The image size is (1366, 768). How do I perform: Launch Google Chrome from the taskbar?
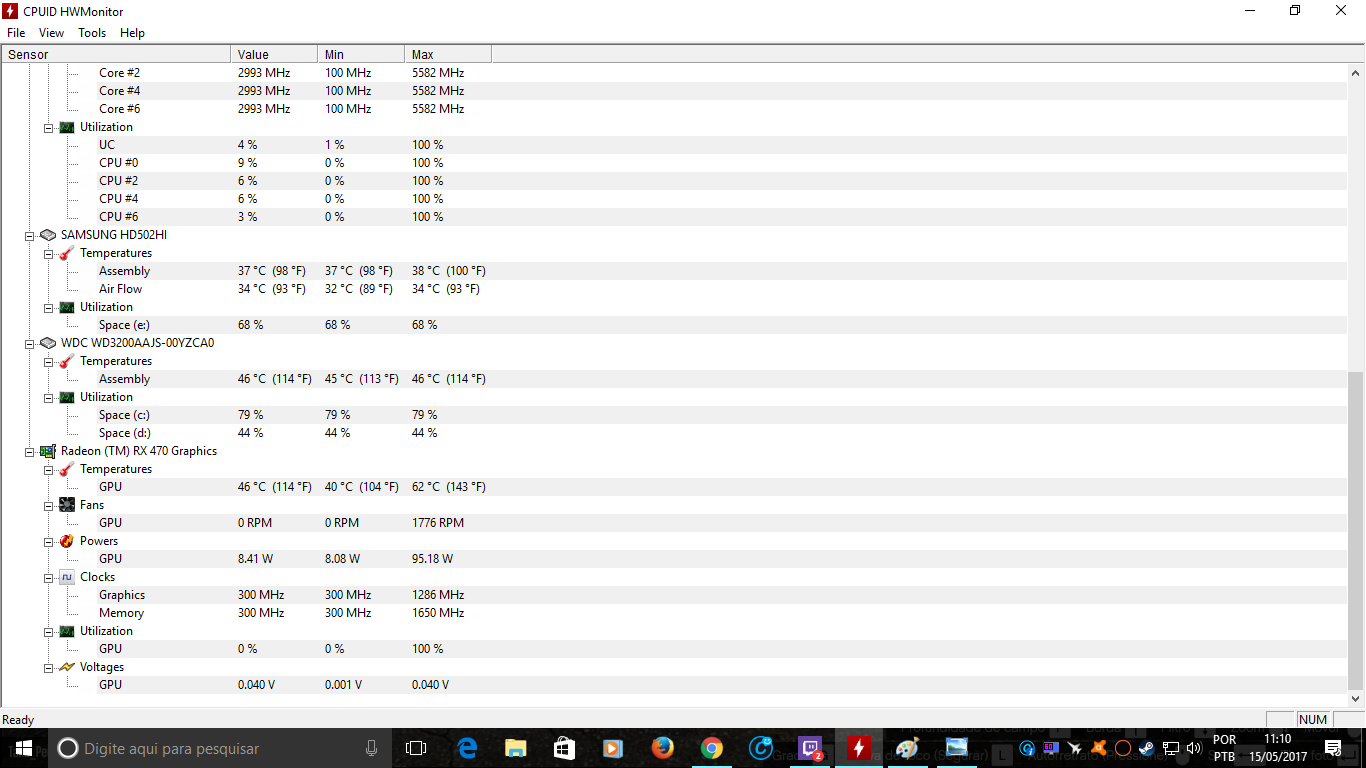711,748
